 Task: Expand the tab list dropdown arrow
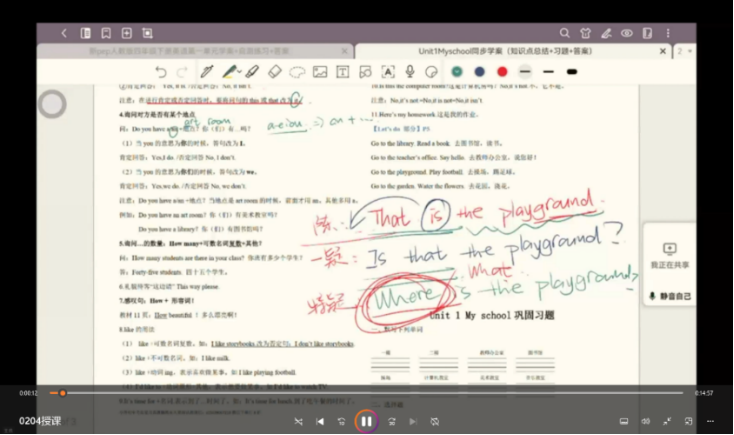[x=689, y=51]
